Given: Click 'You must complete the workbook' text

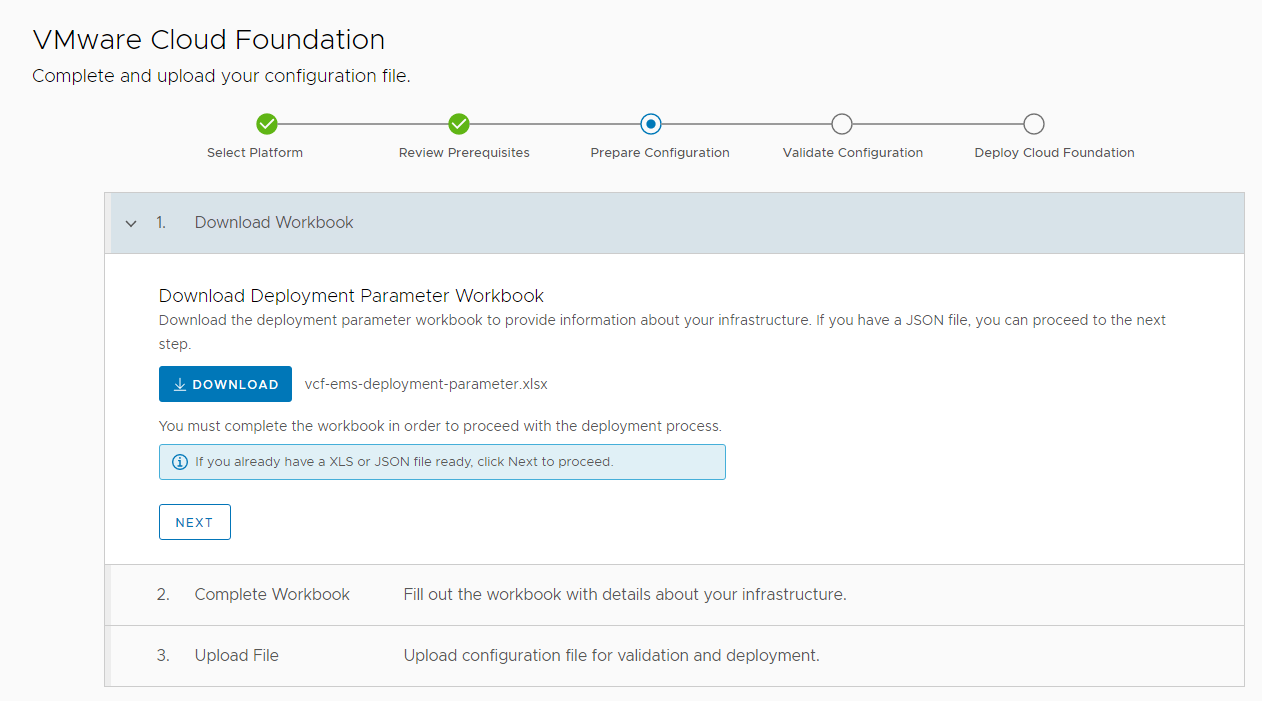Looking at the screenshot, I should (440, 426).
